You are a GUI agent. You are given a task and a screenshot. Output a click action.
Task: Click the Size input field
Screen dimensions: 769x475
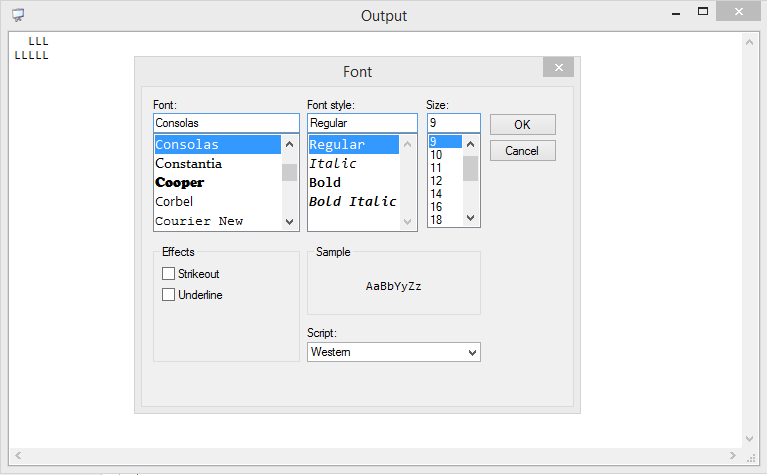453,123
